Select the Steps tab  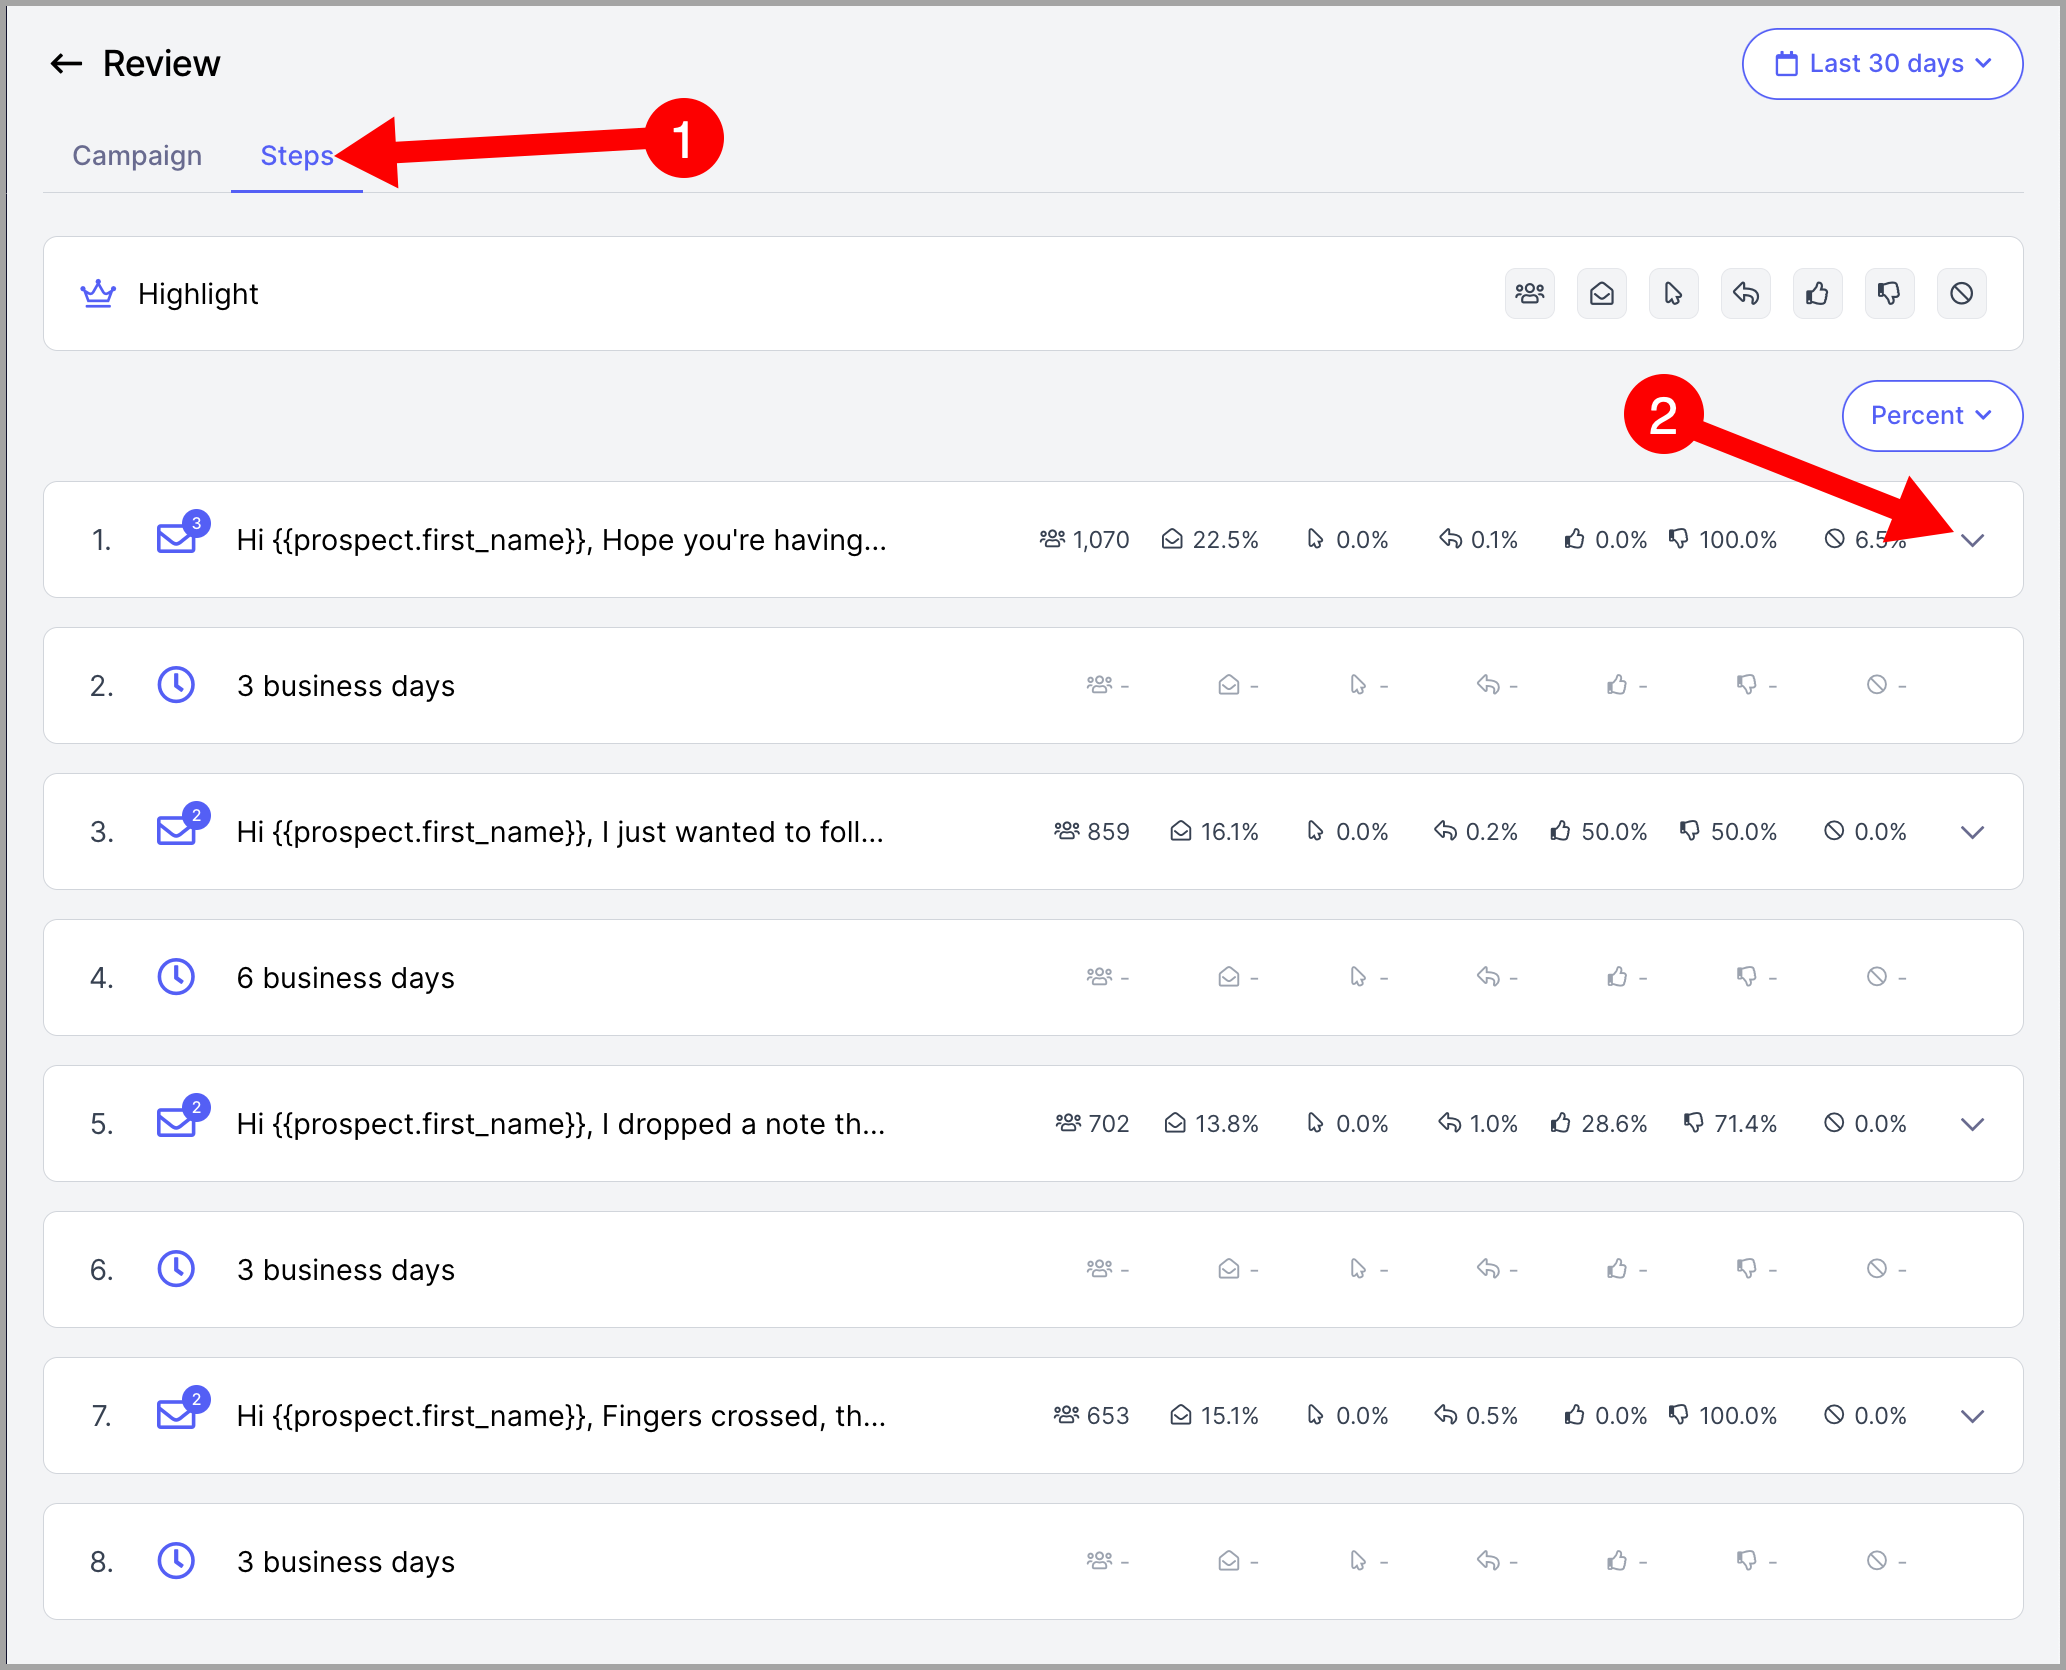click(x=297, y=156)
